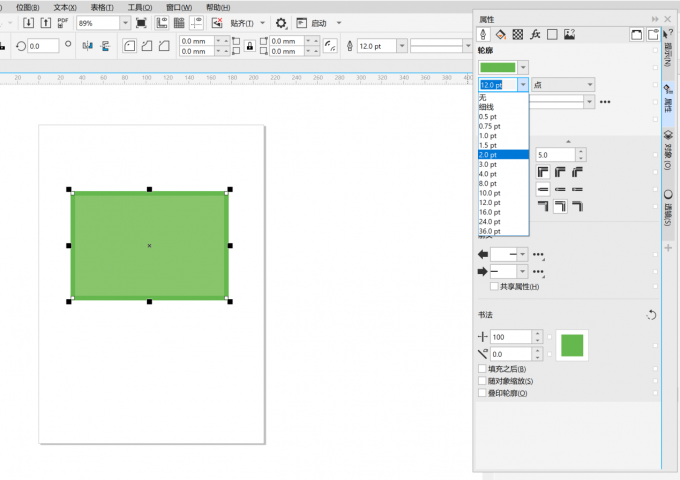680x480 pixels.
Task: Expand the 贴齐(T) snap dropdown arrow
Action: (x=262, y=23)
